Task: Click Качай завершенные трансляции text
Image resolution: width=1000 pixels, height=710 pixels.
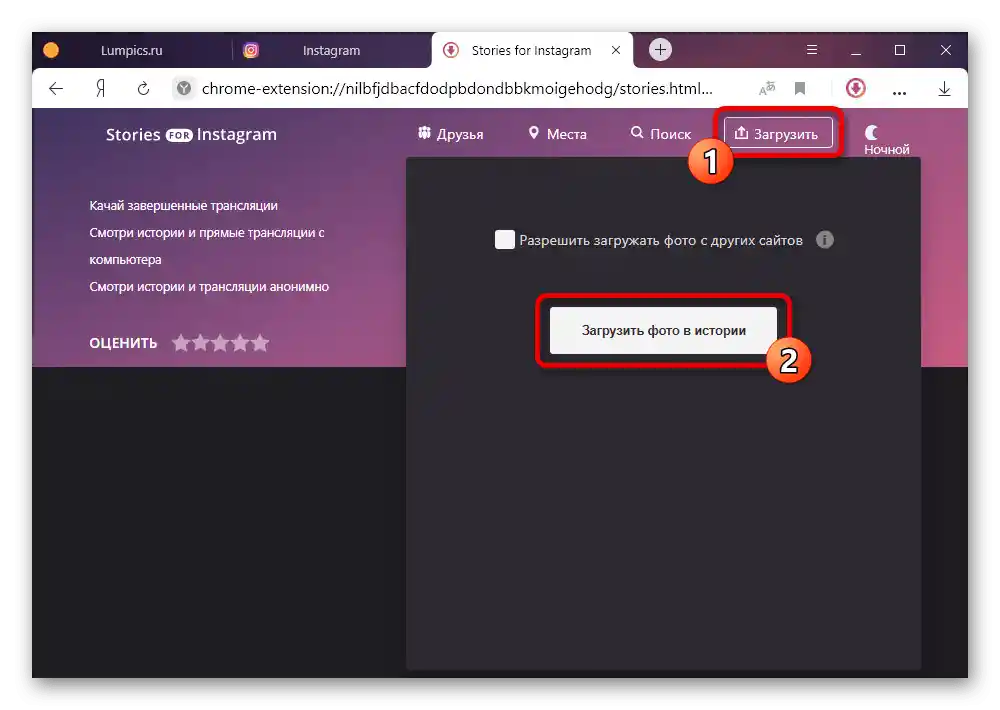Action: click(x=184, y=205)
